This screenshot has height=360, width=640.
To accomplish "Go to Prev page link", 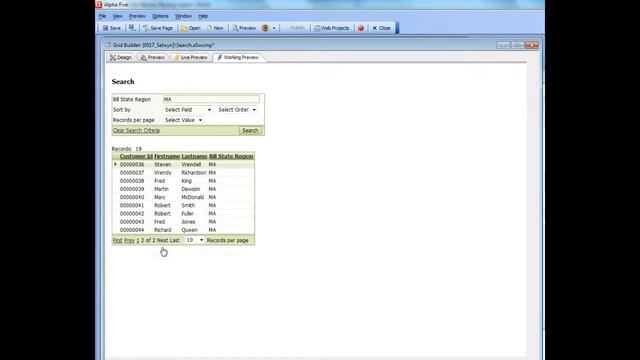I will pyautogui.click(x=129, y=240).
